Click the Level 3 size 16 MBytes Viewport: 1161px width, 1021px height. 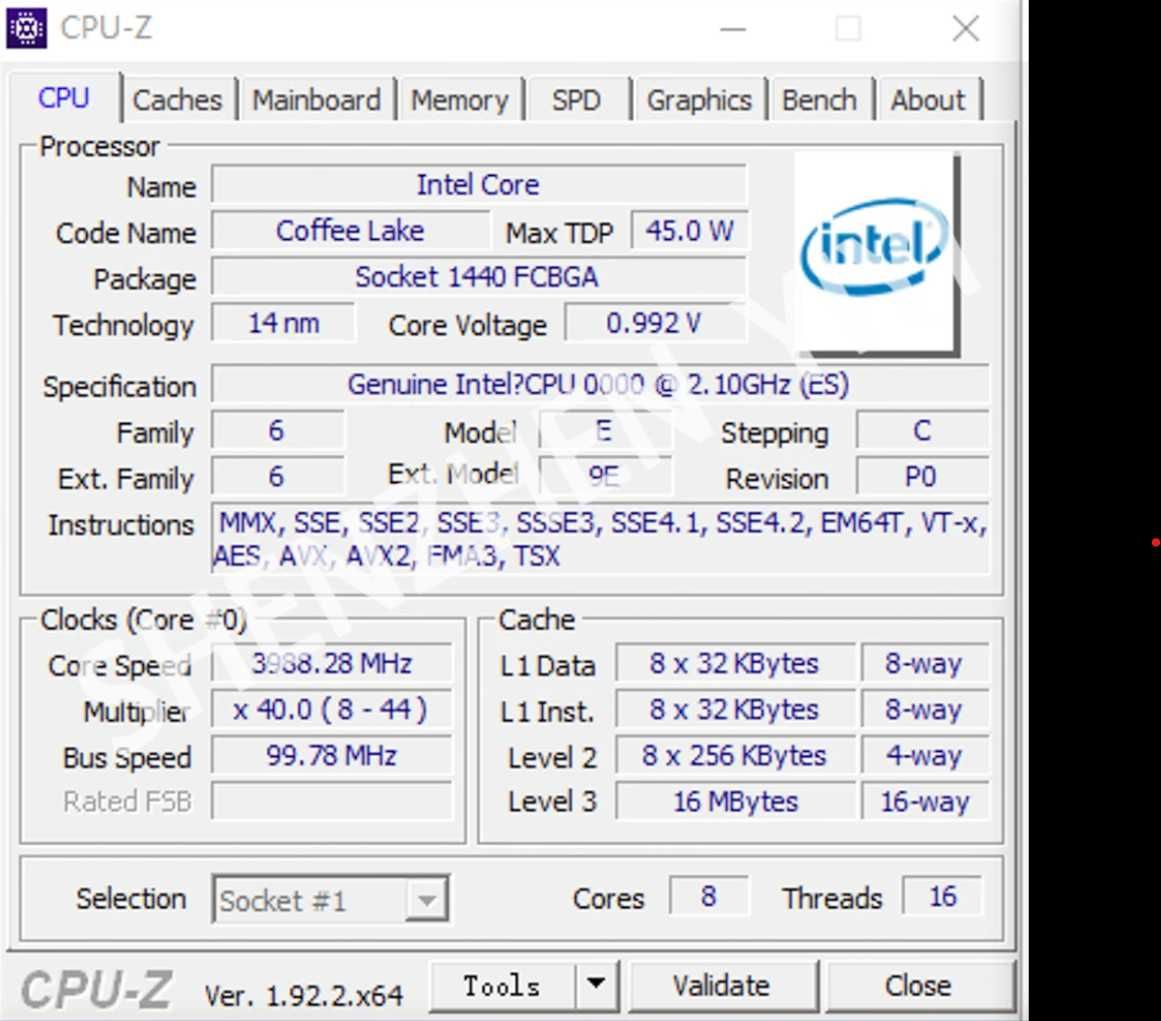click(735, 801)
